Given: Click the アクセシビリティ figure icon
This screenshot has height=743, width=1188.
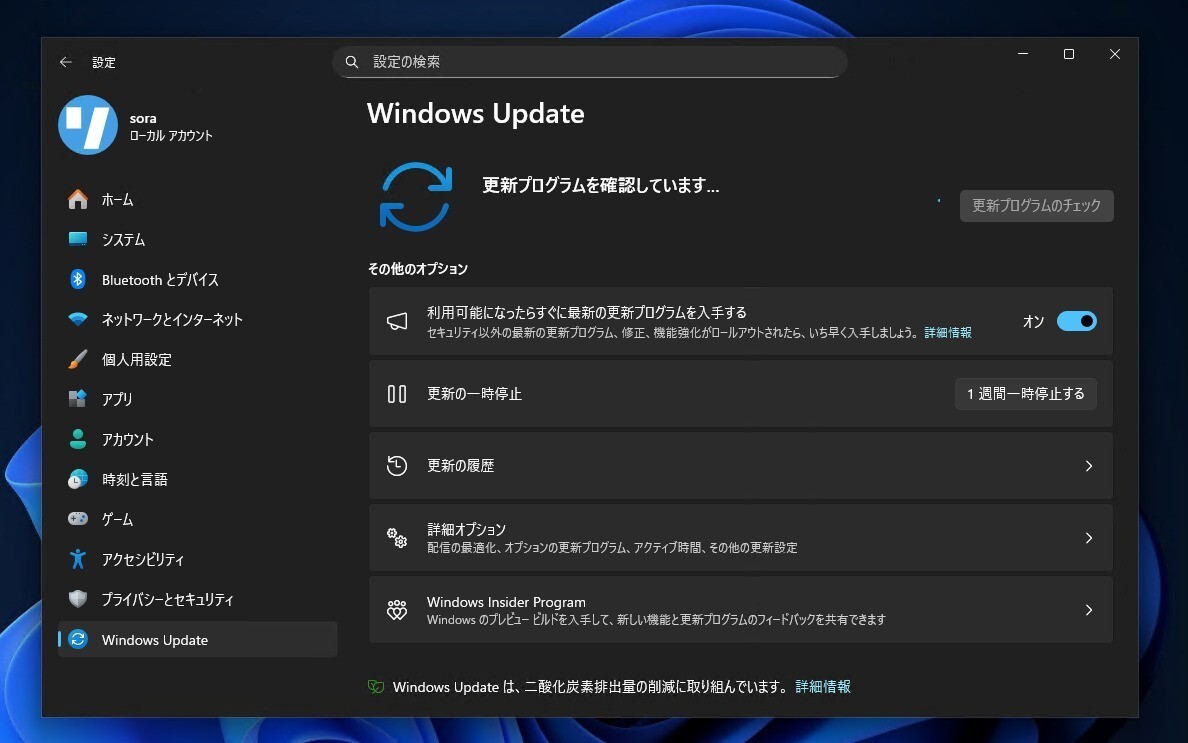Looking at the screenshot, I should [77, 559].
